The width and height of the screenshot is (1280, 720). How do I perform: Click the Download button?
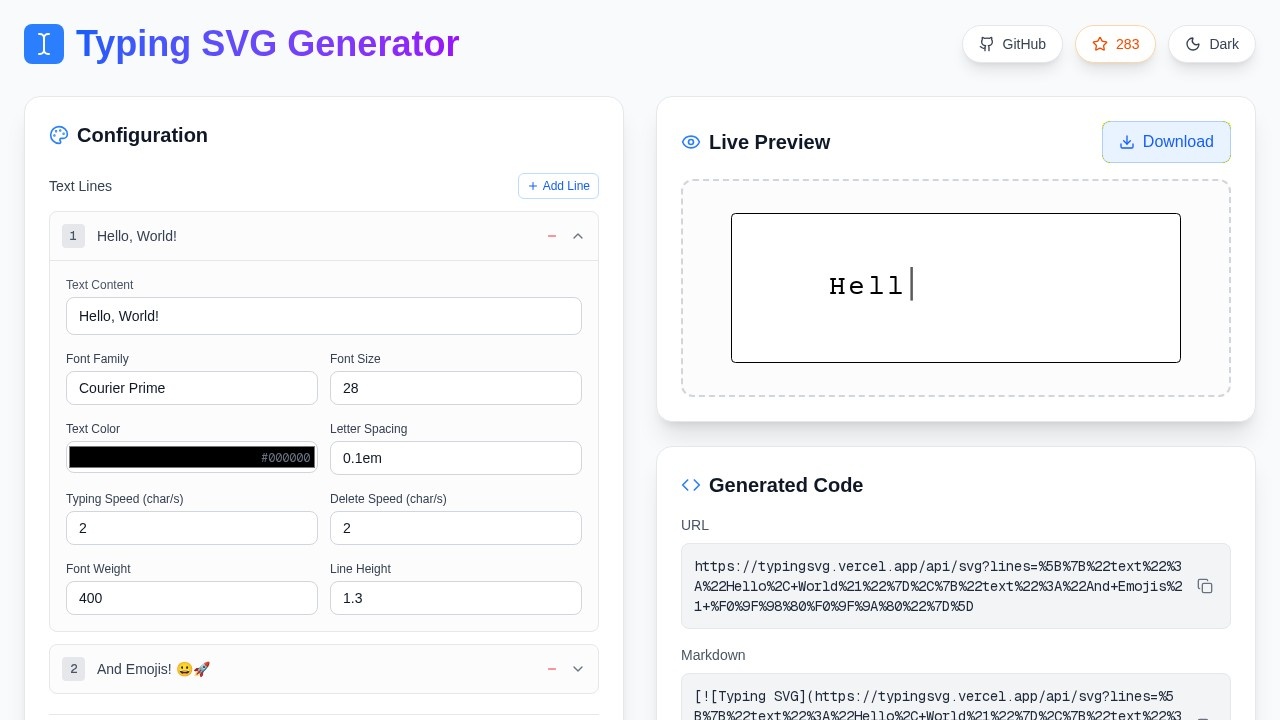point(1166,142)
